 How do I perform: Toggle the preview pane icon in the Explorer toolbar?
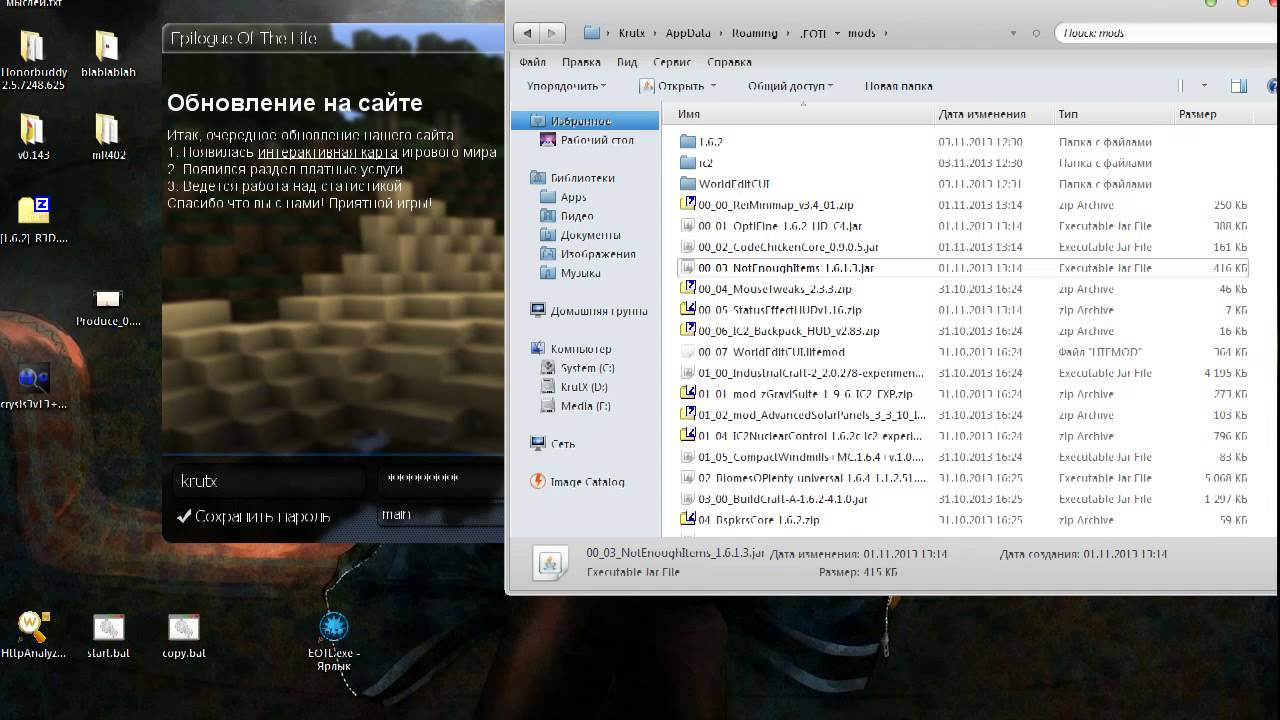tap(1239, 86)
